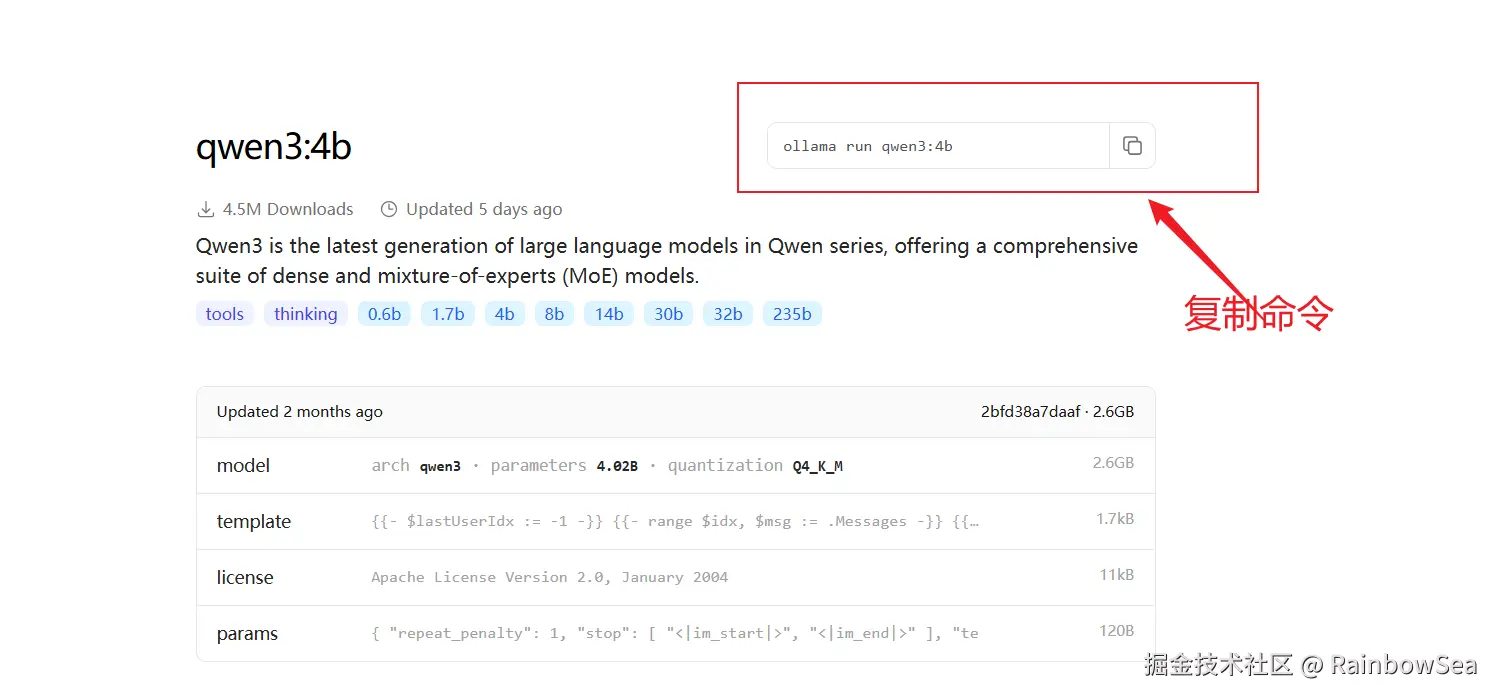Screen dimensions: 1498x699
Task: Select the thinking tag
Action: [x=305, y=314]
